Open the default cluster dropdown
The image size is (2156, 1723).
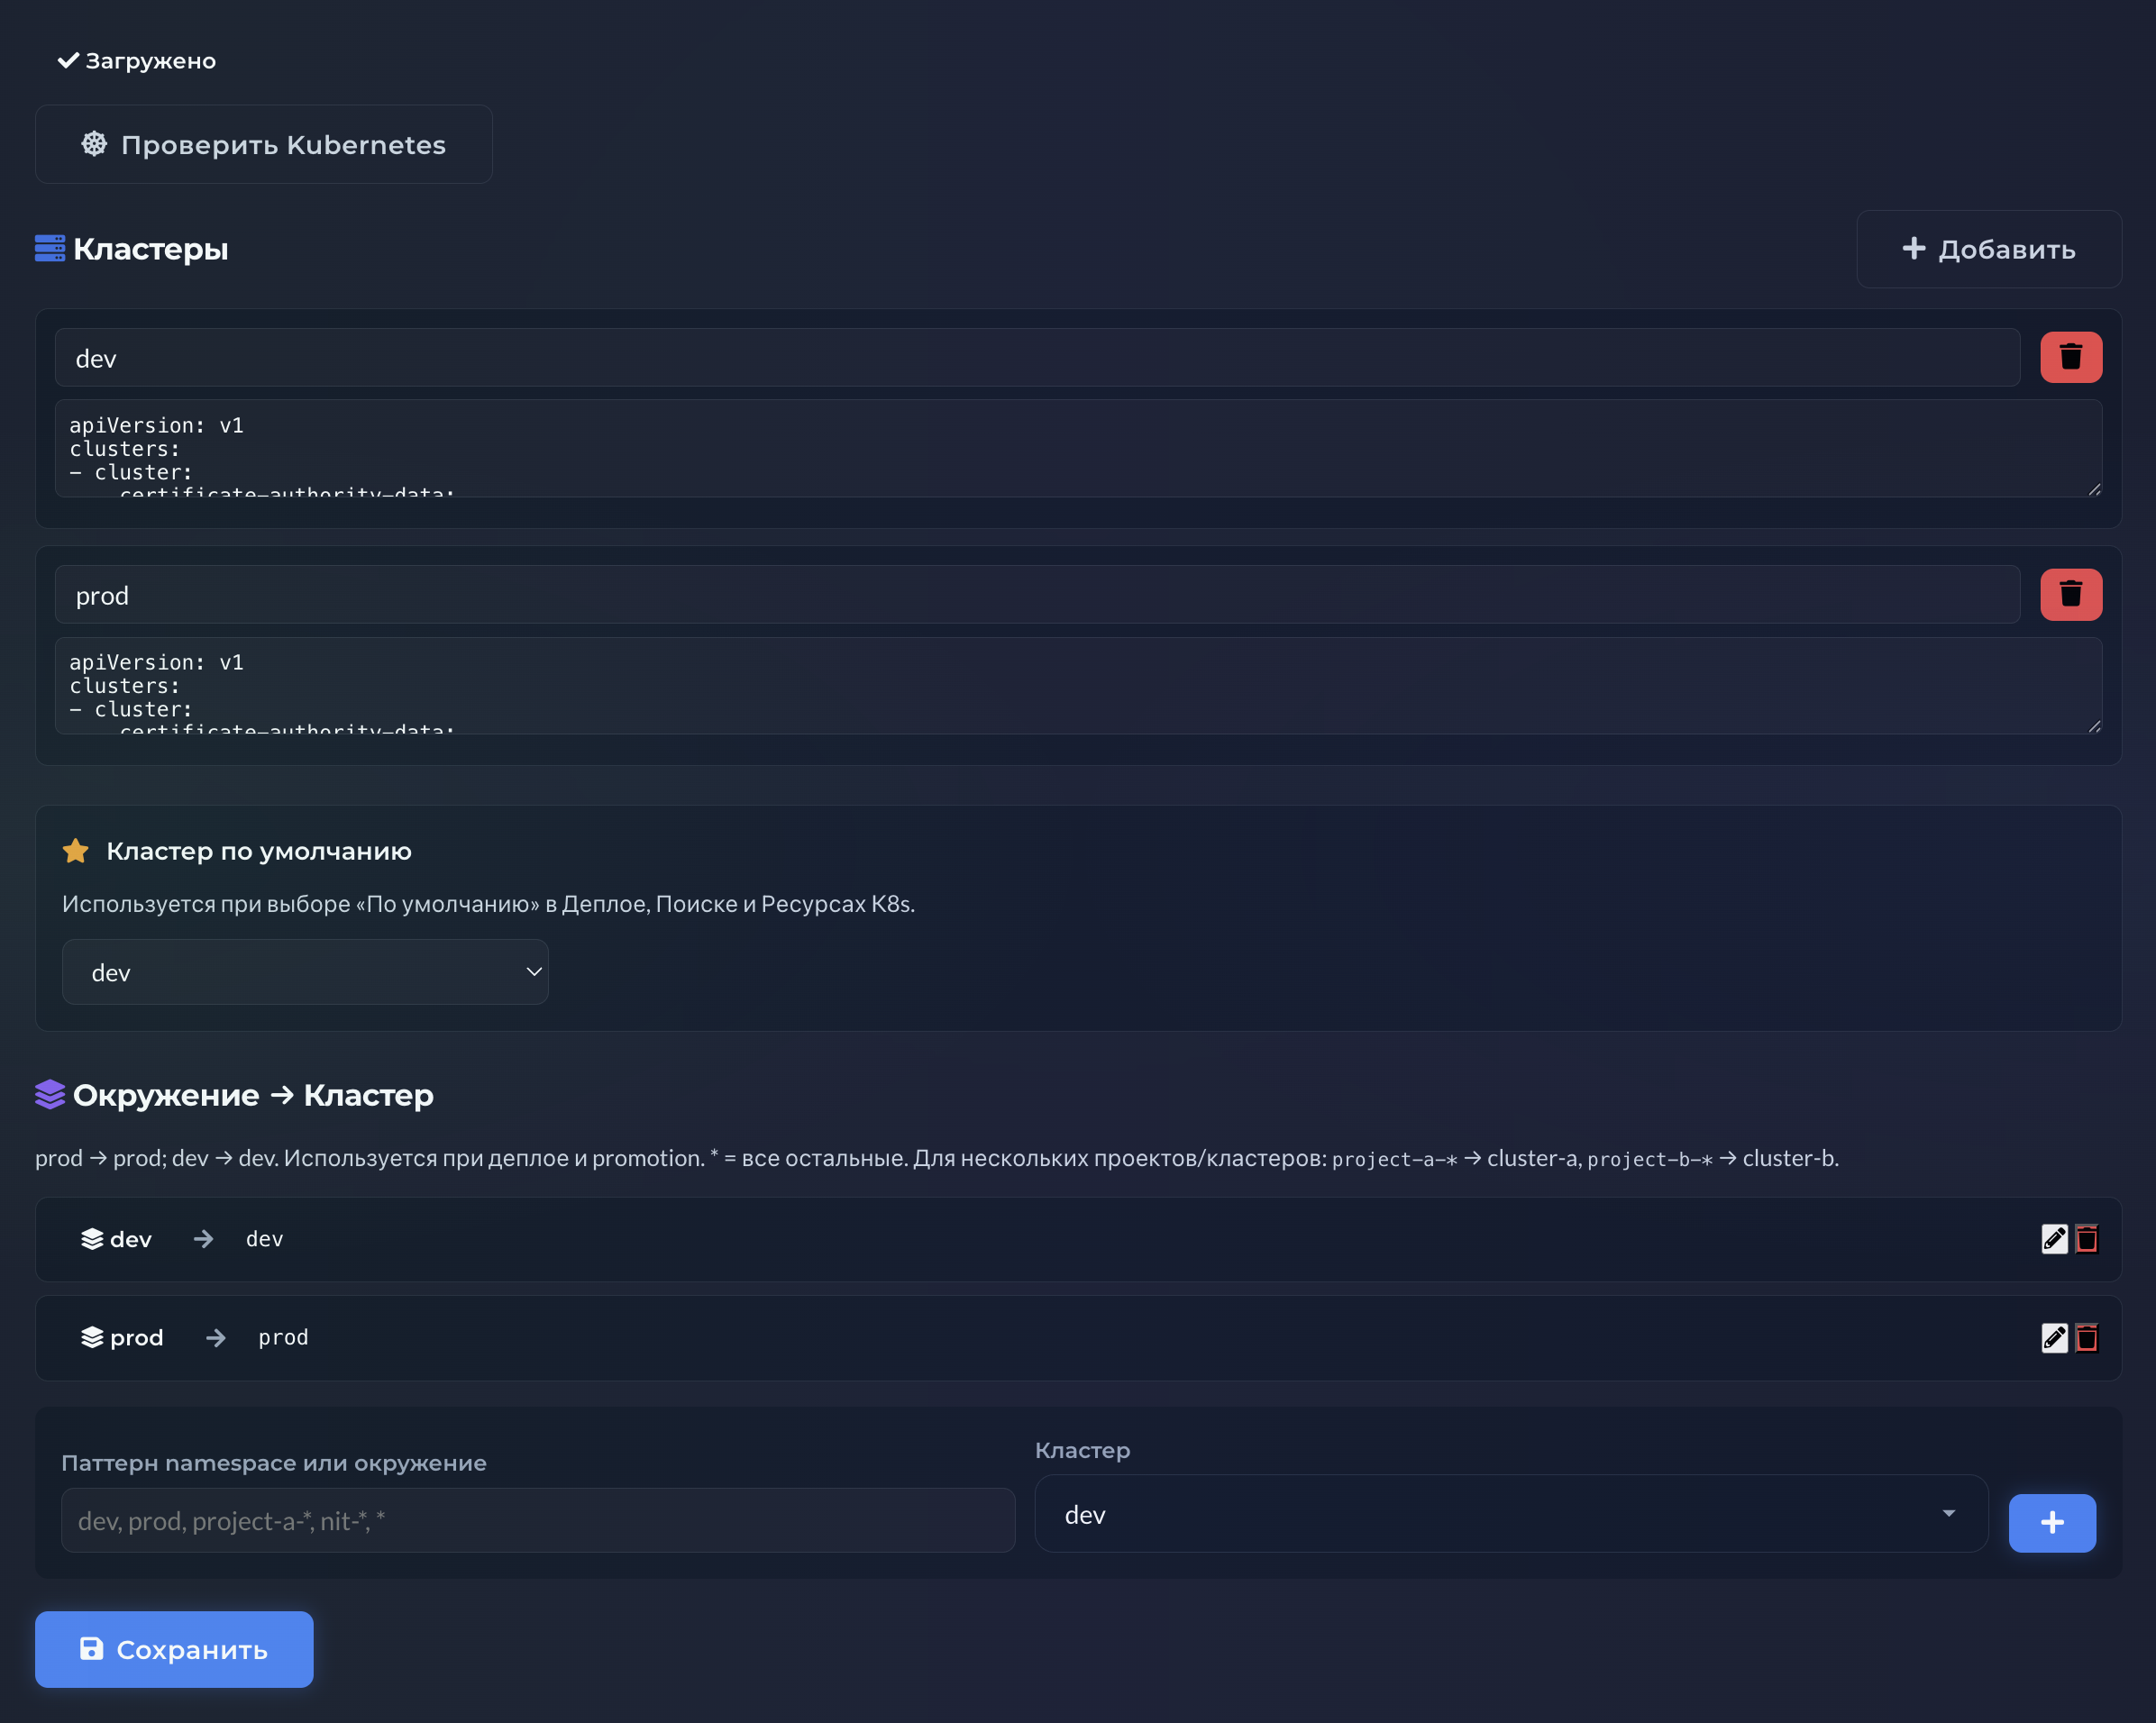[305, 972]
